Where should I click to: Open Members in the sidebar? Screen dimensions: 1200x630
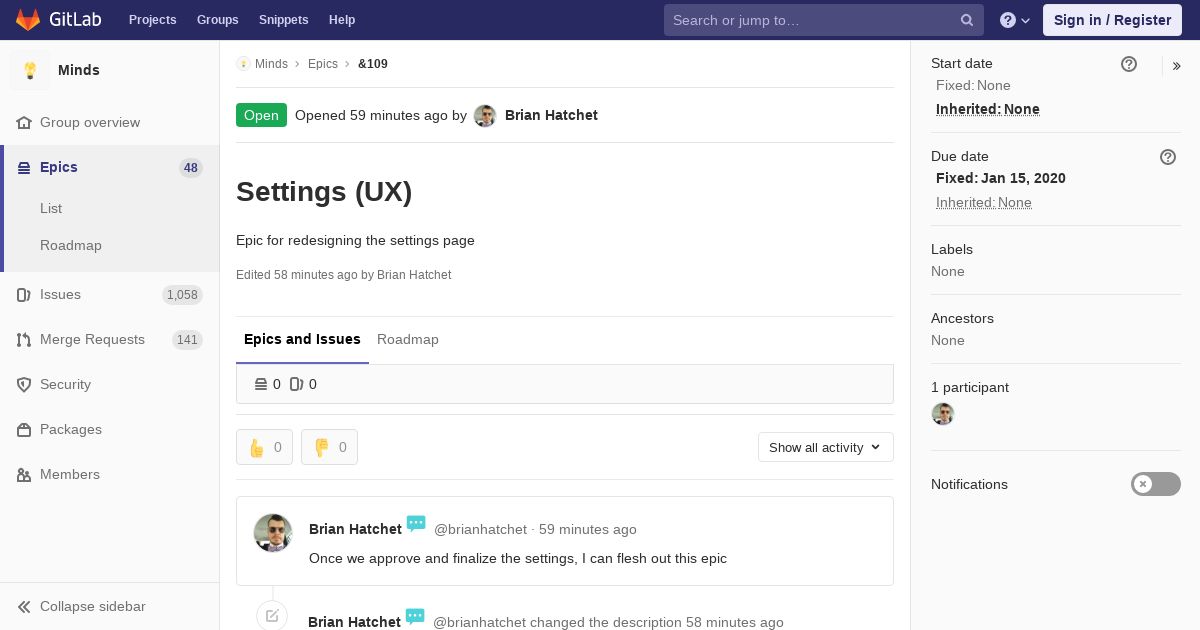pos(70,474)
